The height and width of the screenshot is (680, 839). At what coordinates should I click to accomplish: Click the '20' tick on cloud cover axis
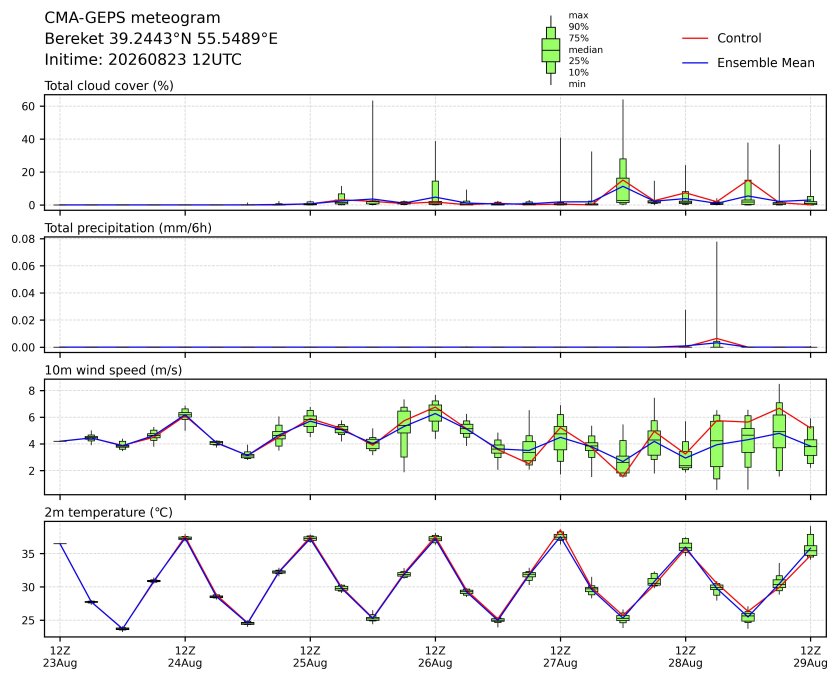tap(28, 172)
